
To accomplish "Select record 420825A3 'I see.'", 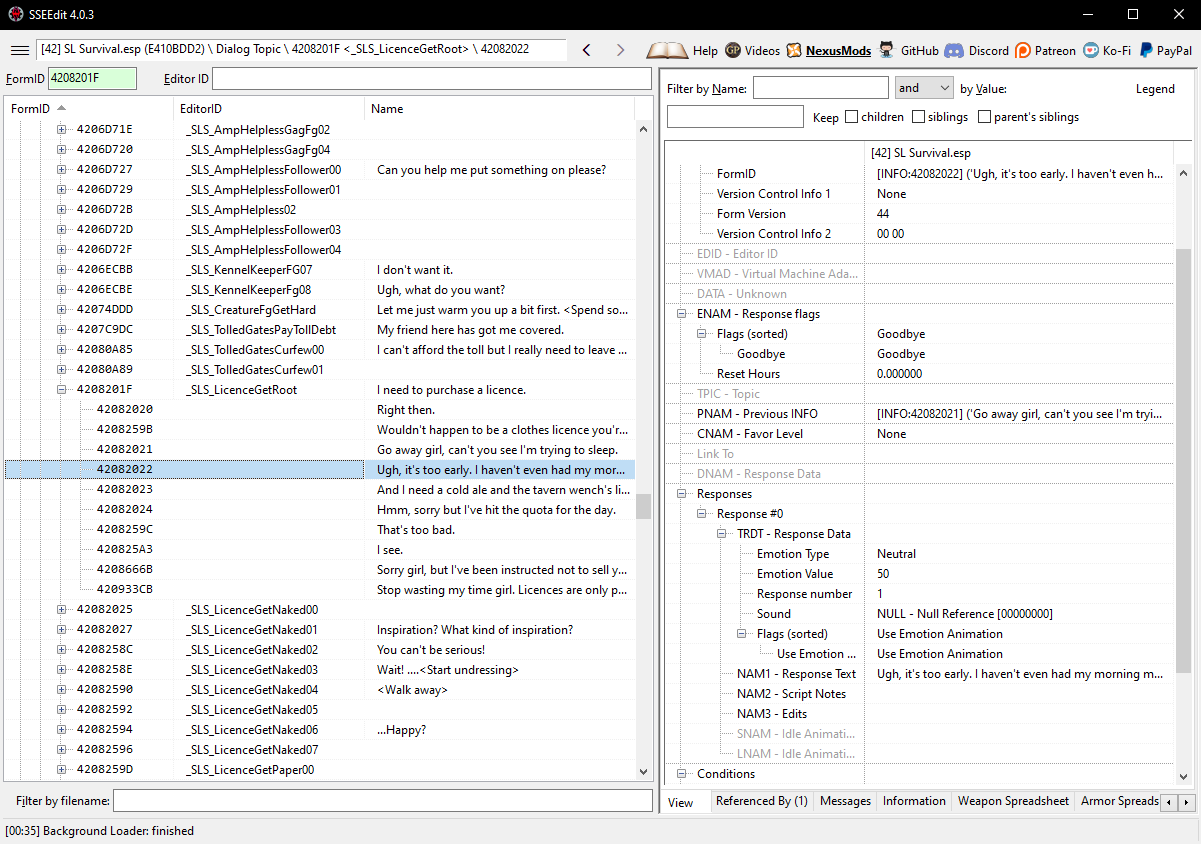I will coord(320,550).
